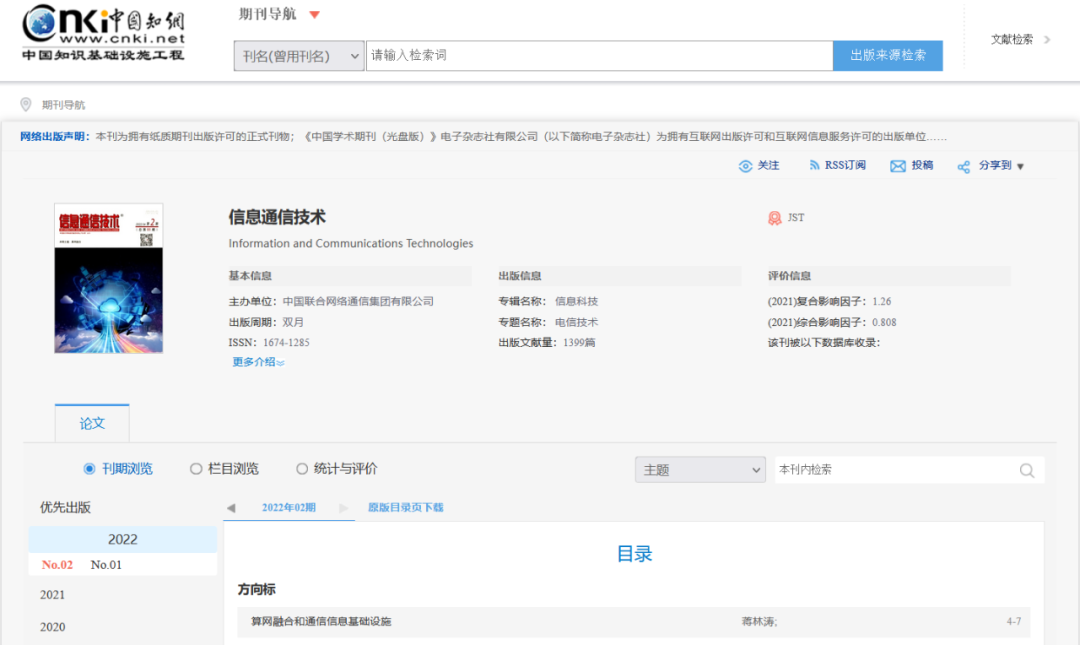Click the previous issue left arrow
This screenshot has width=1080, height=645.
click(x=231, y=508)
